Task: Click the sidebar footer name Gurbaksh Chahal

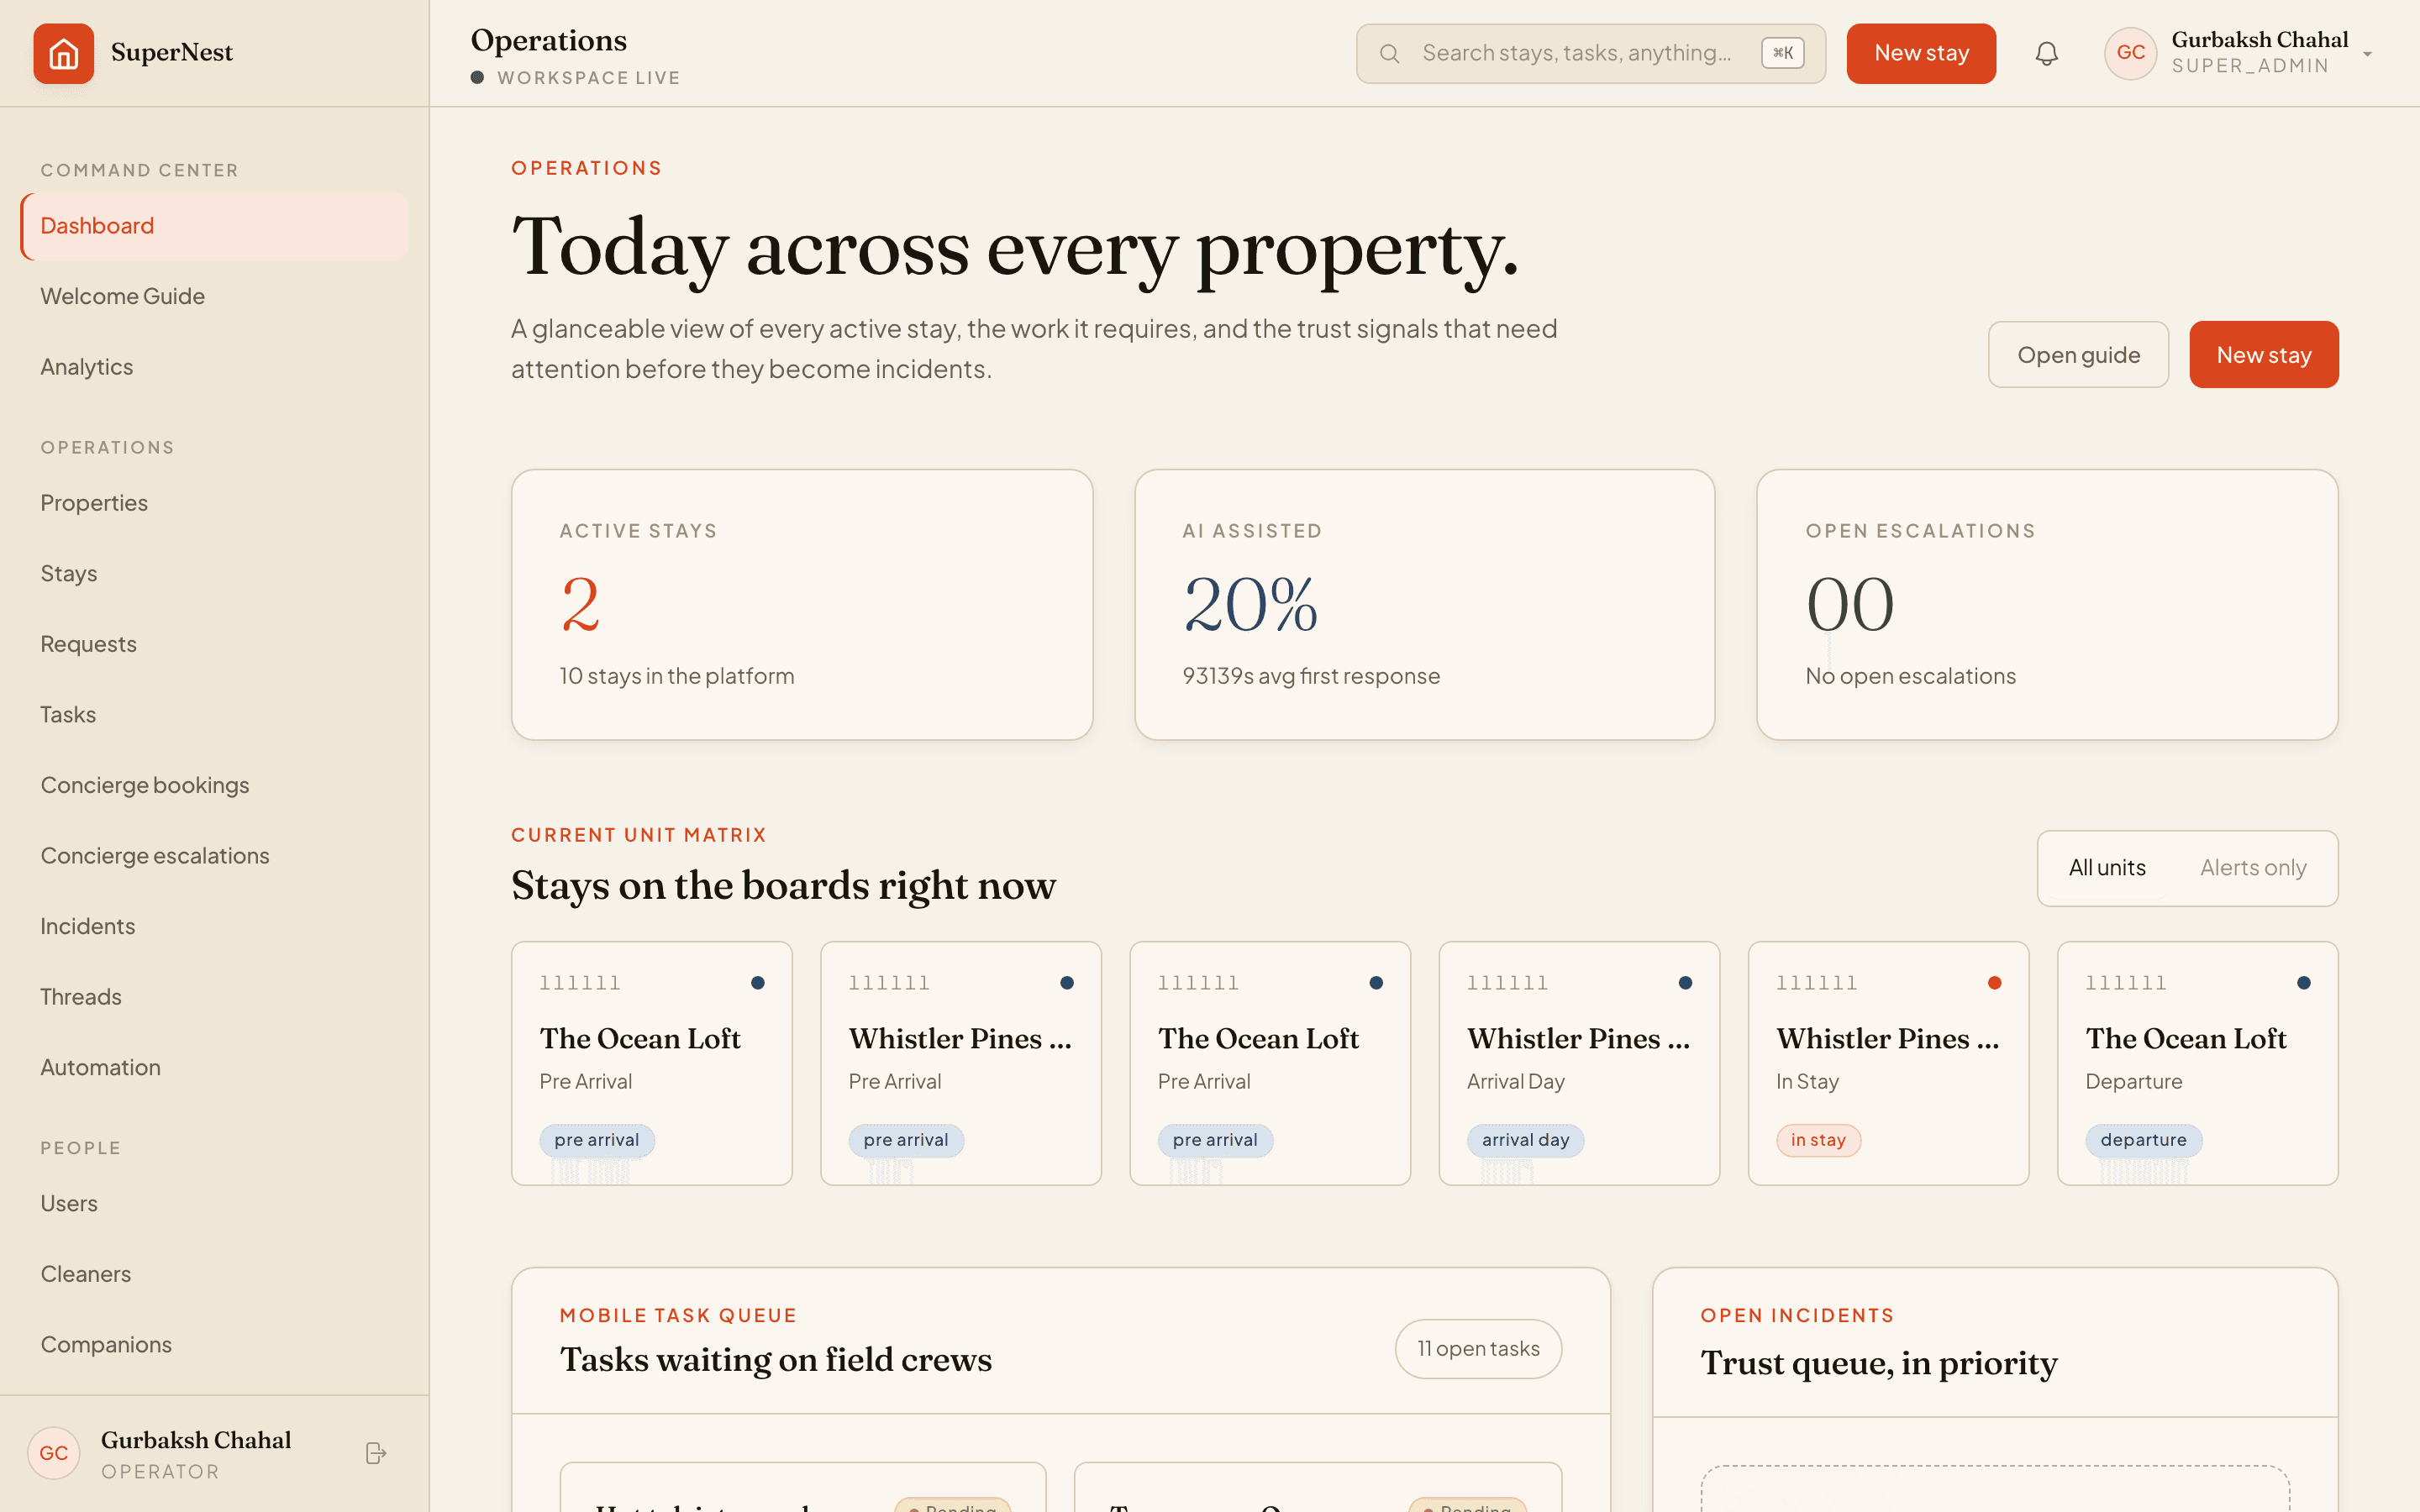Action: pyautogui.click(x=196, y=1440)
